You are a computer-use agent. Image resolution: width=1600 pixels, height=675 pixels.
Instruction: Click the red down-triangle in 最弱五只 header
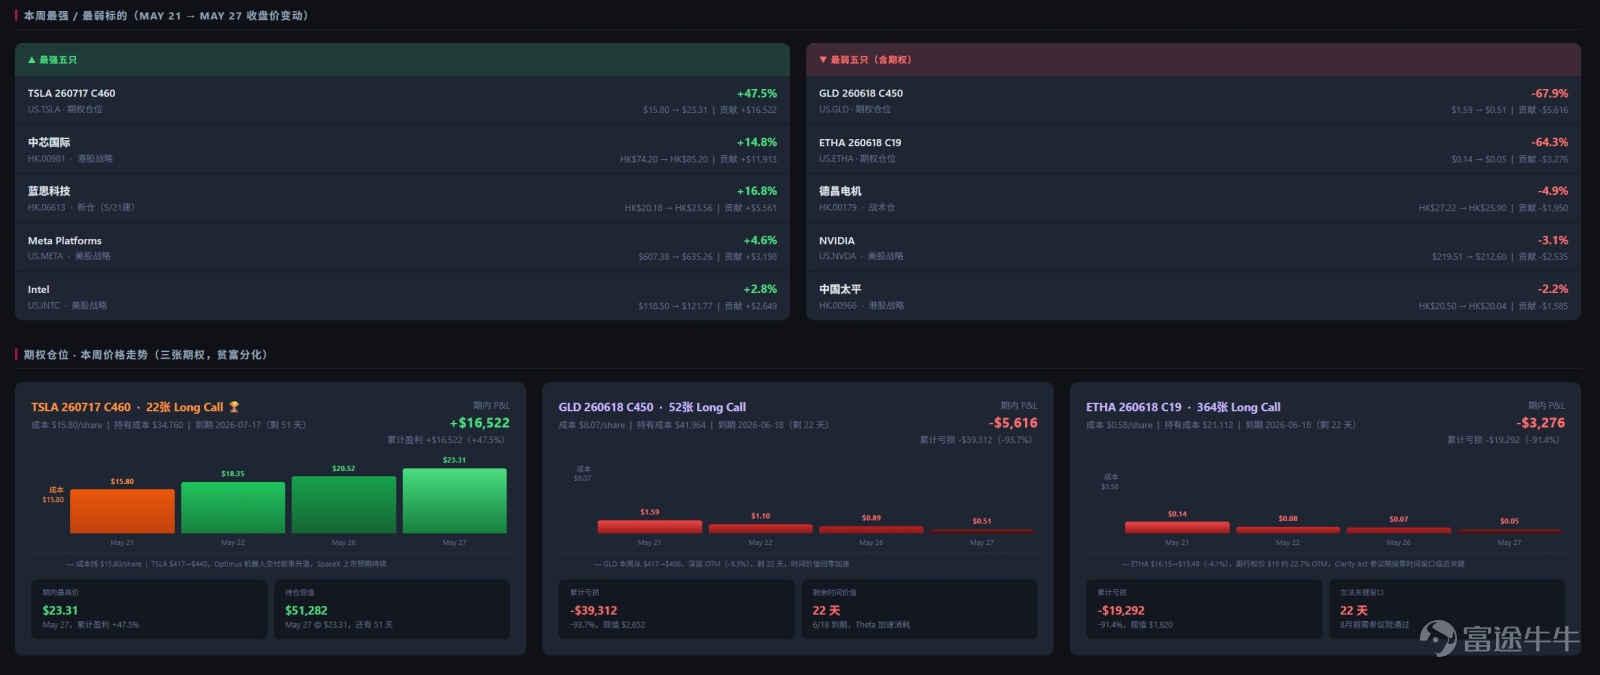823,60
